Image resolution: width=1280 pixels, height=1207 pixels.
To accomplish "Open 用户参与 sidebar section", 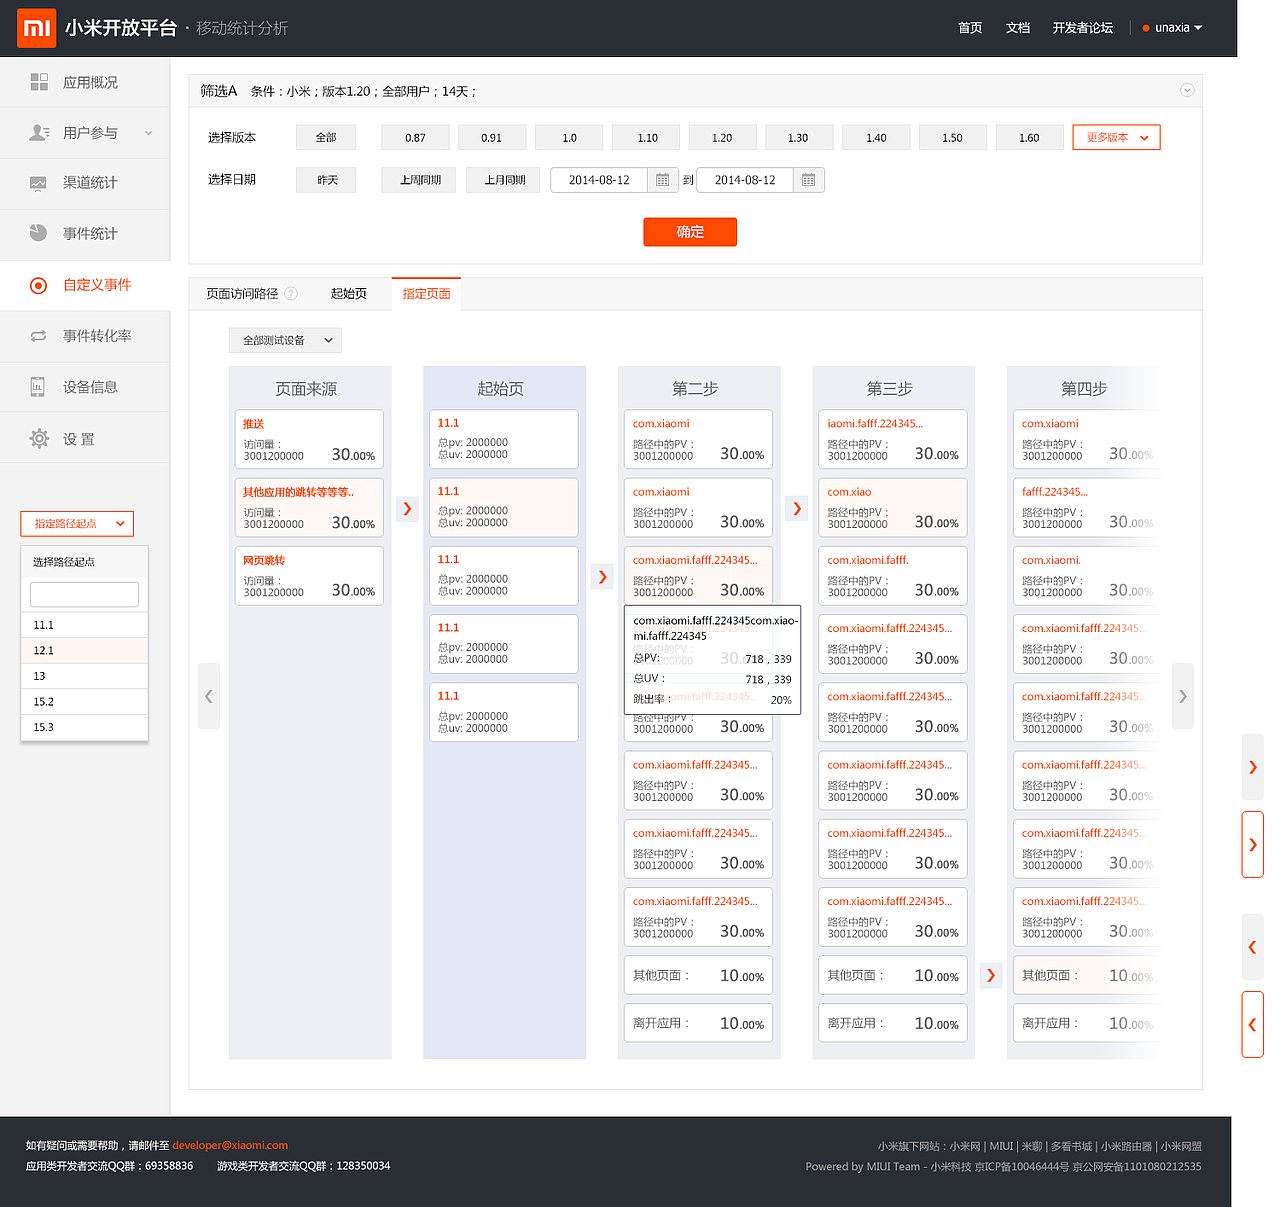I will point(85,133).
